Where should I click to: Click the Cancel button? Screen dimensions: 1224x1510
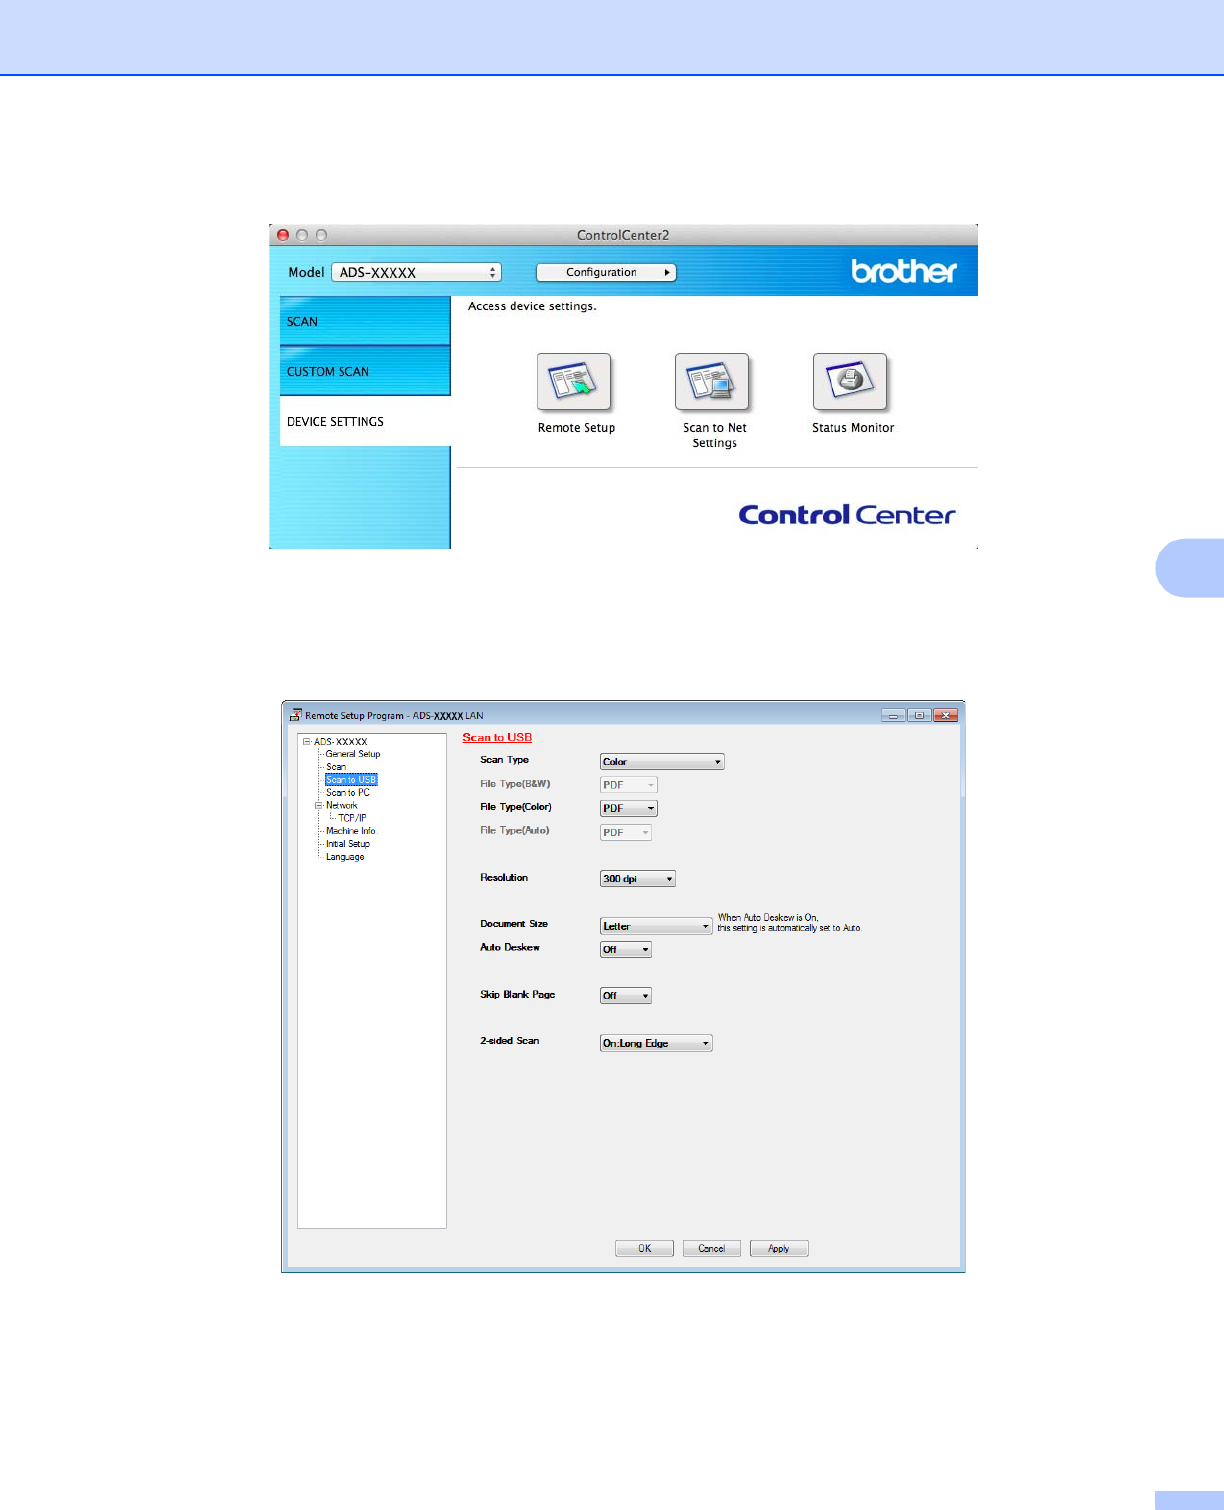click(x=712, y=1248)
